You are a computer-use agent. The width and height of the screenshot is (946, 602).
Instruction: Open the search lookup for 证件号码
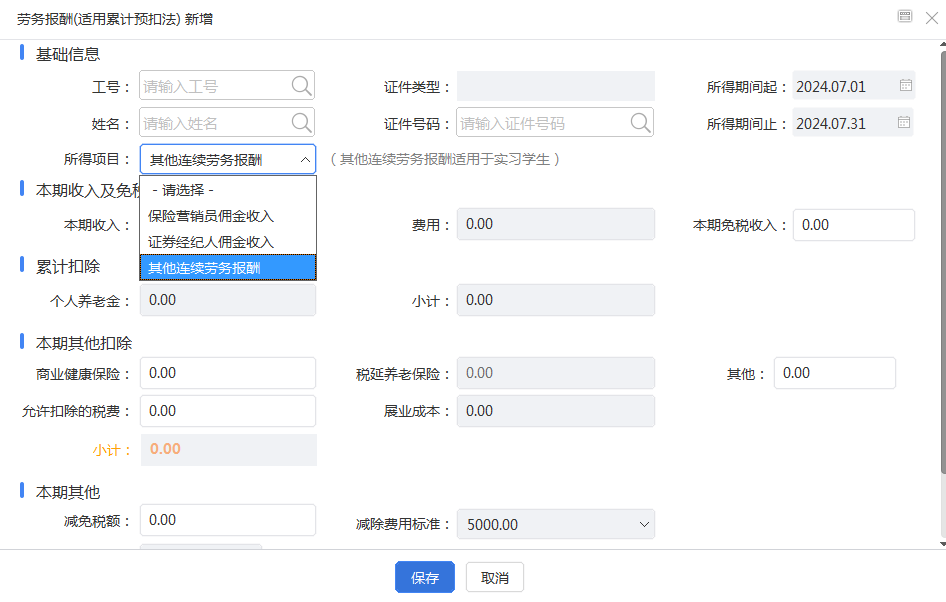(641, 124)
